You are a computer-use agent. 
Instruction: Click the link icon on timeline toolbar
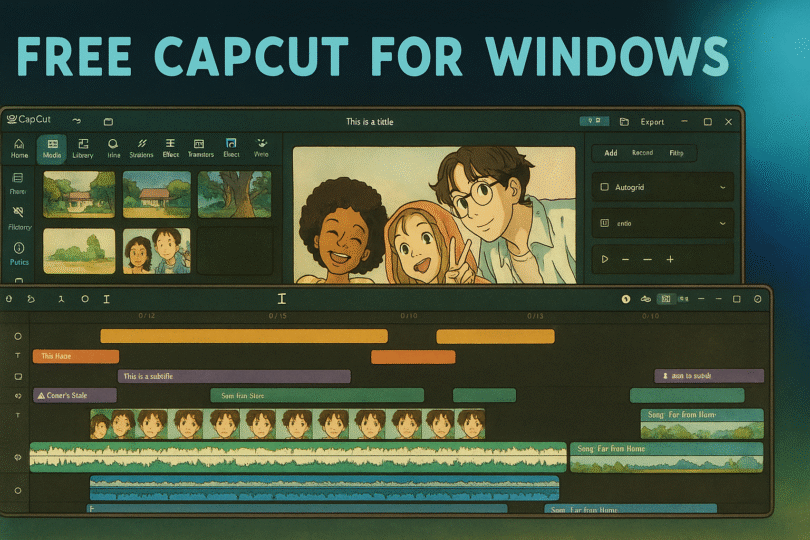tap(646, 299)
